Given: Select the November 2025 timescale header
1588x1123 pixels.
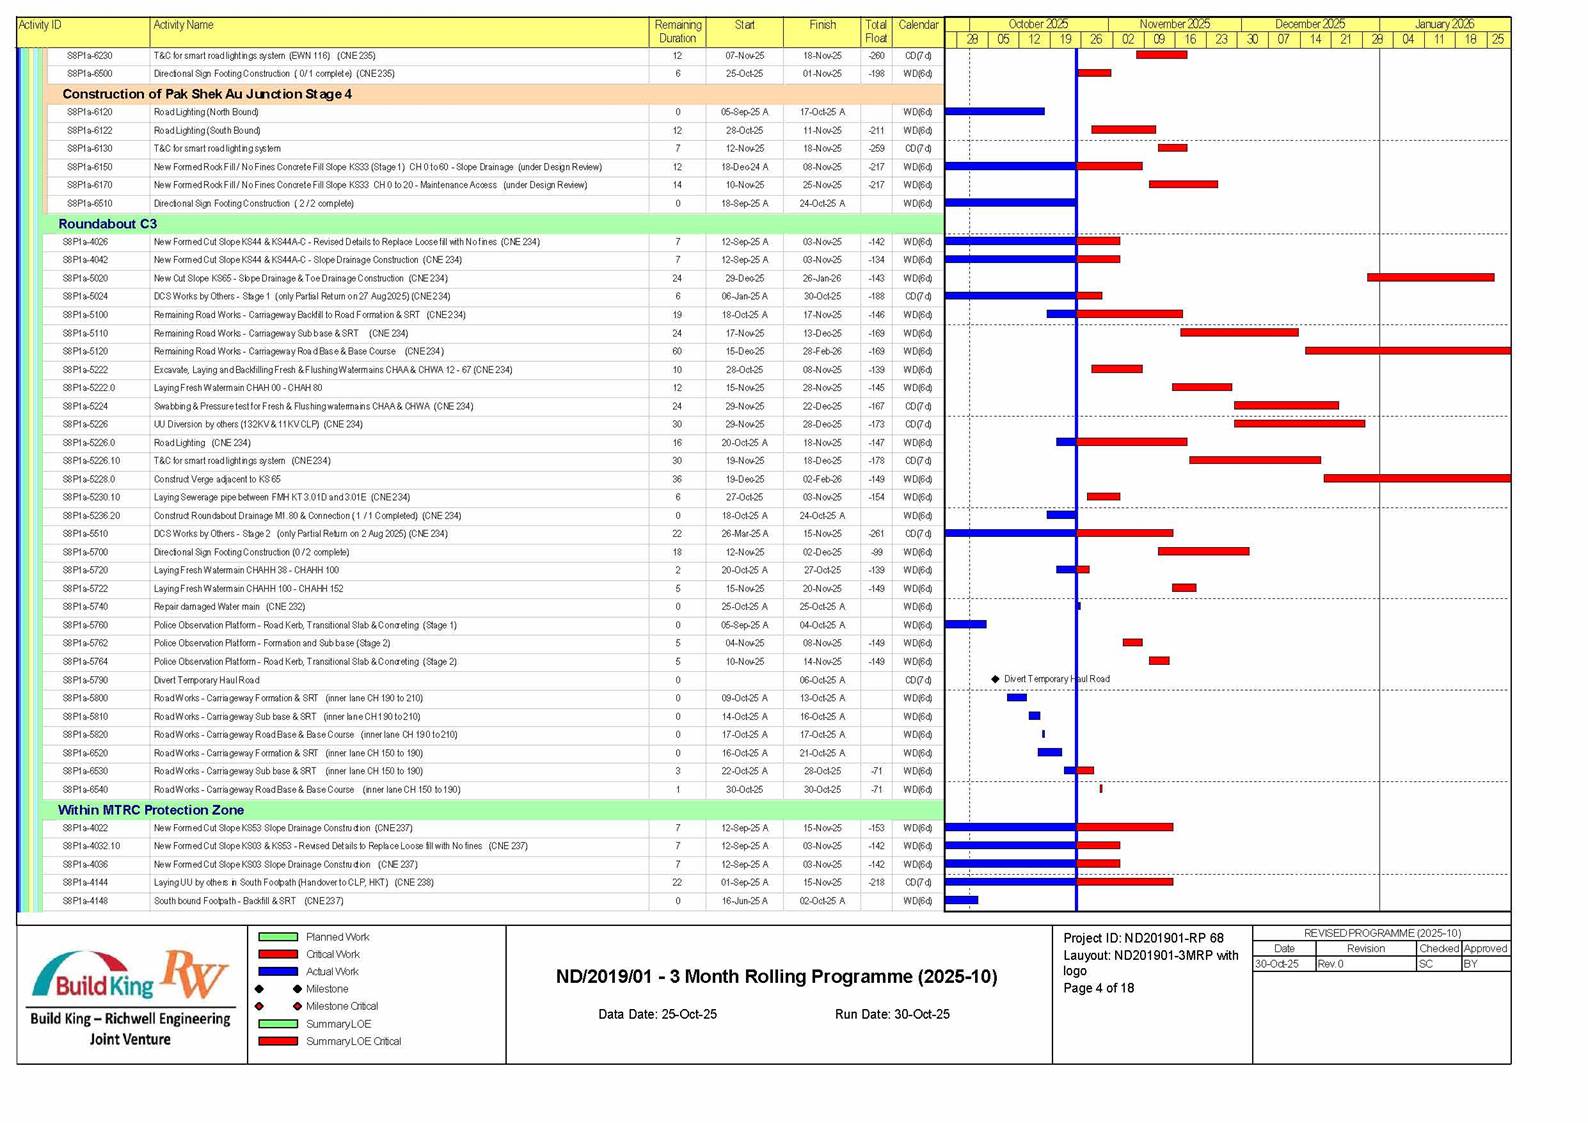Looking at the screenshot, I should [1174, 24].
